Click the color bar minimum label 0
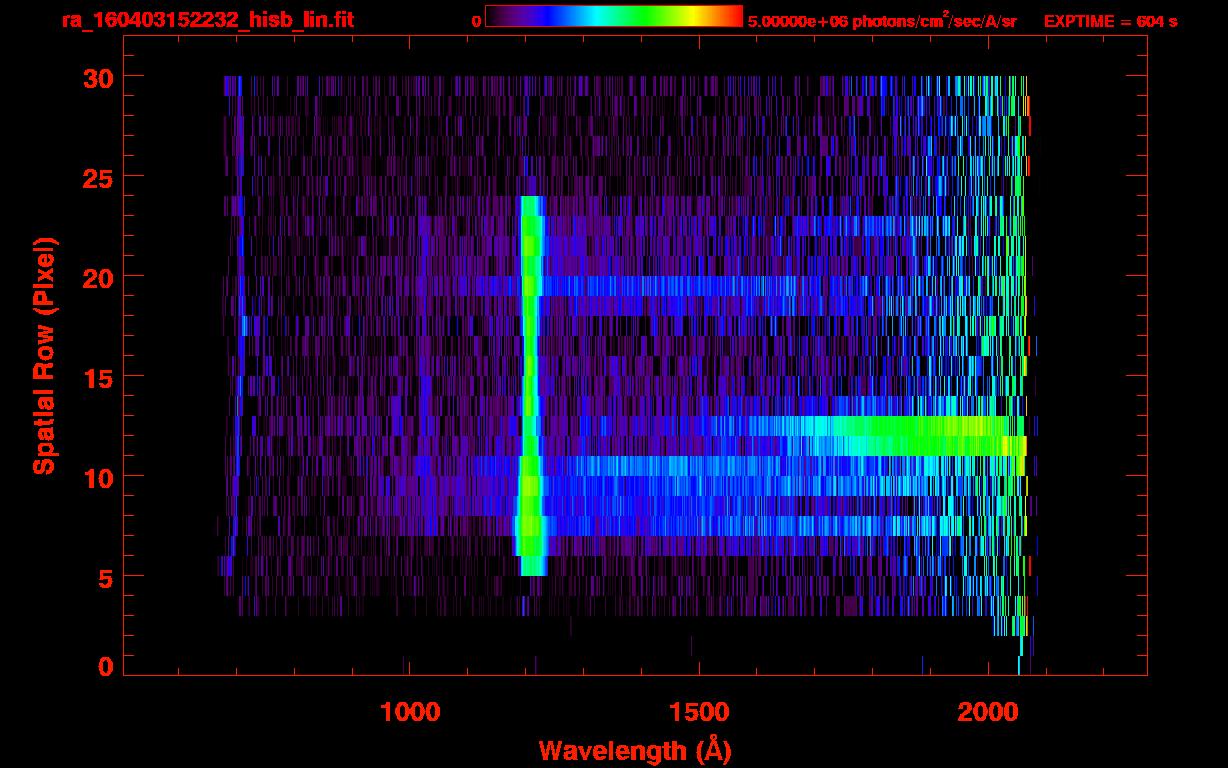The height and width of the screenshot is (768, 1228). tap(476, 21)
